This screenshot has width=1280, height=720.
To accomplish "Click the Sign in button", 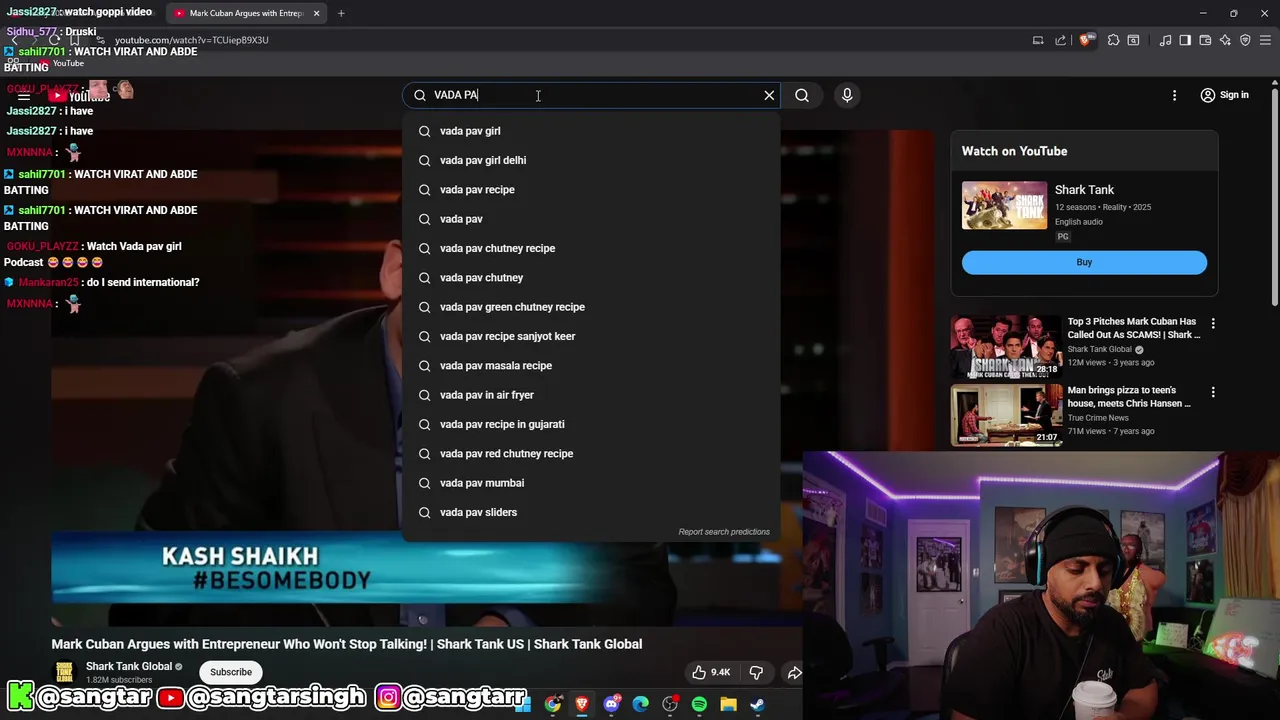I will 1225,95.
